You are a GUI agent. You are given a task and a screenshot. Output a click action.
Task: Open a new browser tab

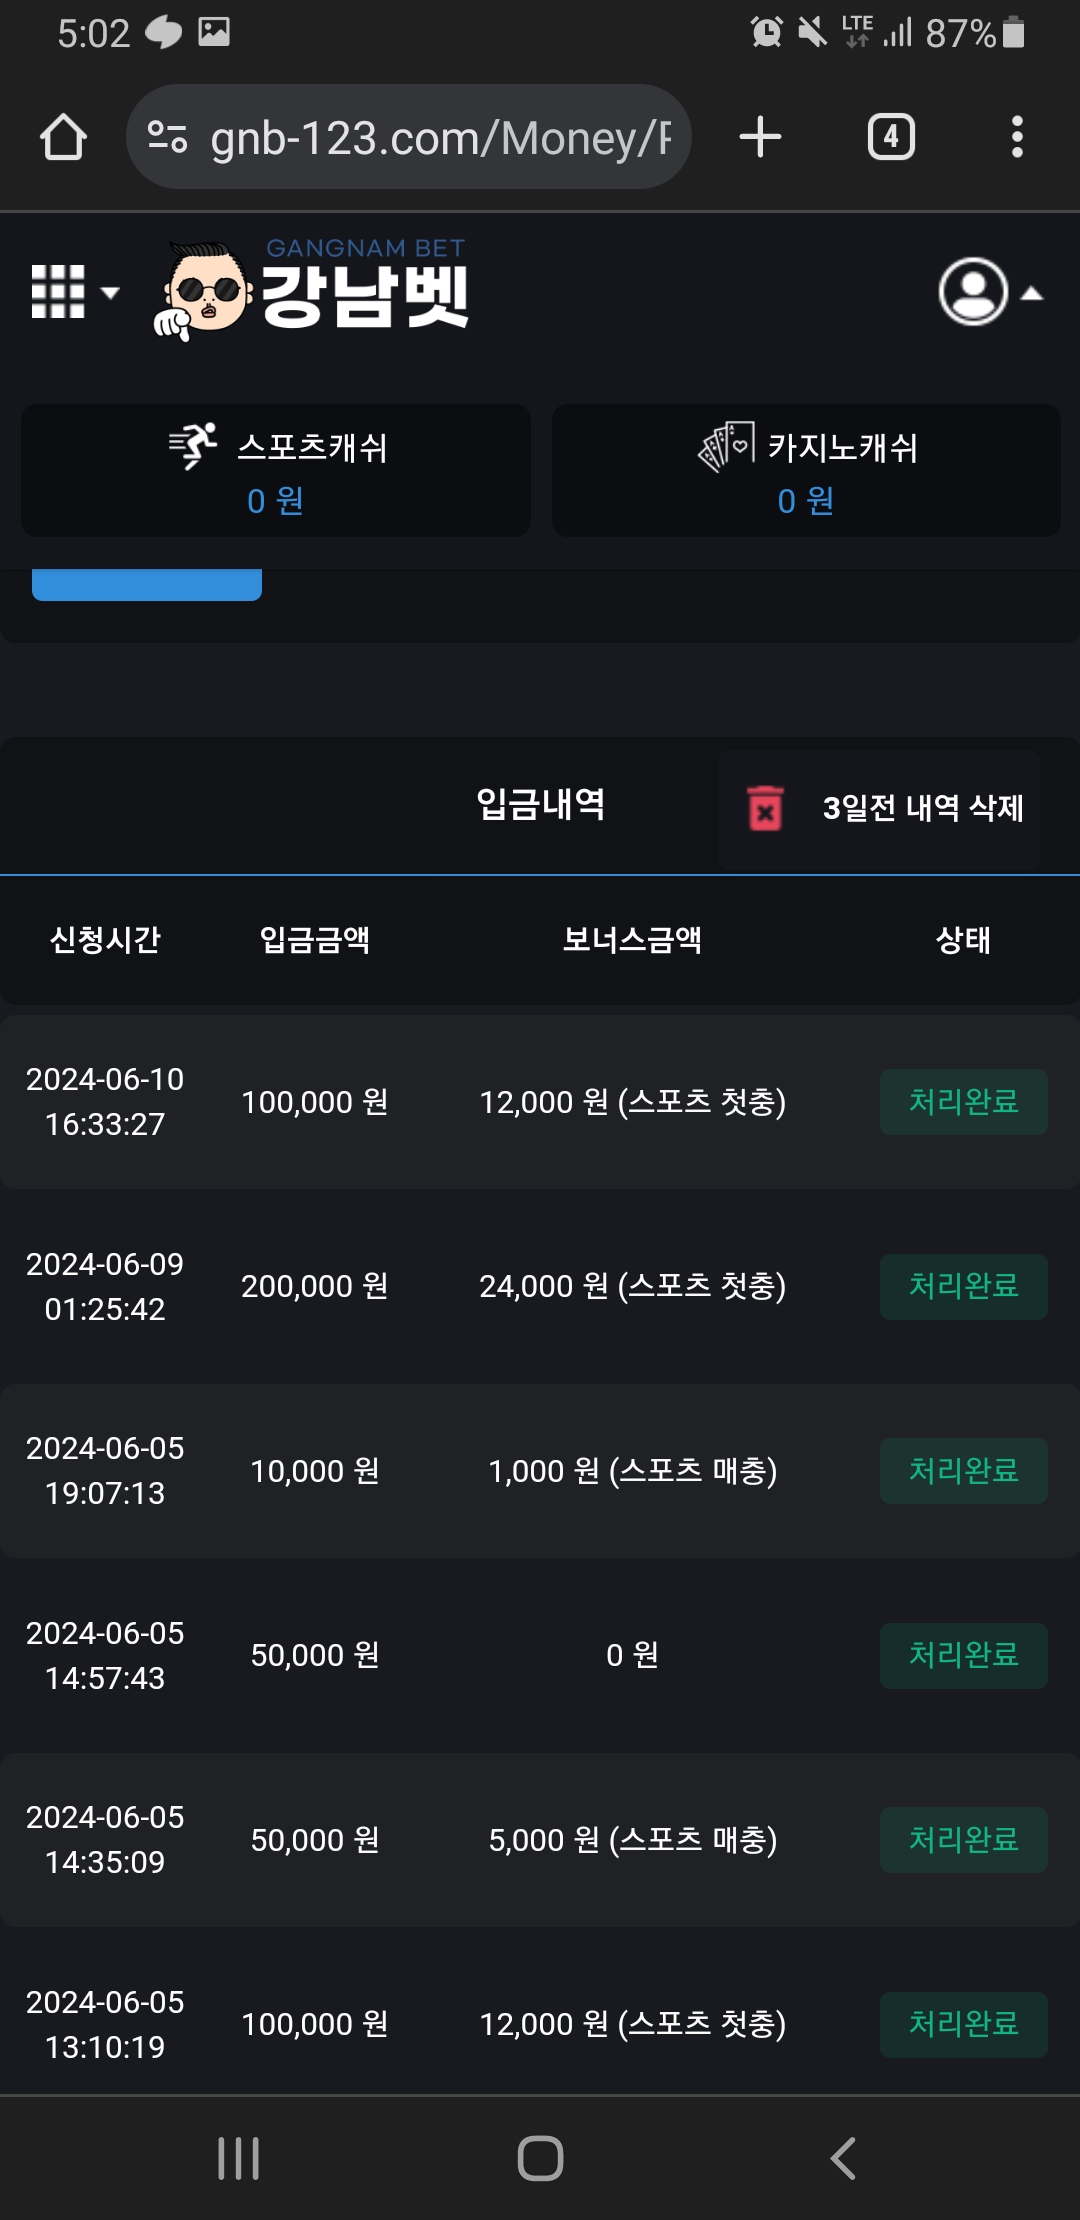(x=760, y=137)
